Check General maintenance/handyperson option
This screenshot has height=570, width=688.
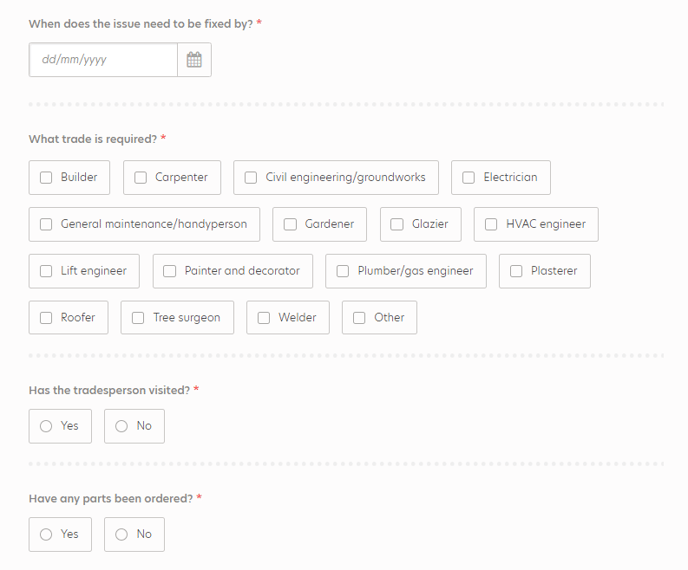coord(46,224)
